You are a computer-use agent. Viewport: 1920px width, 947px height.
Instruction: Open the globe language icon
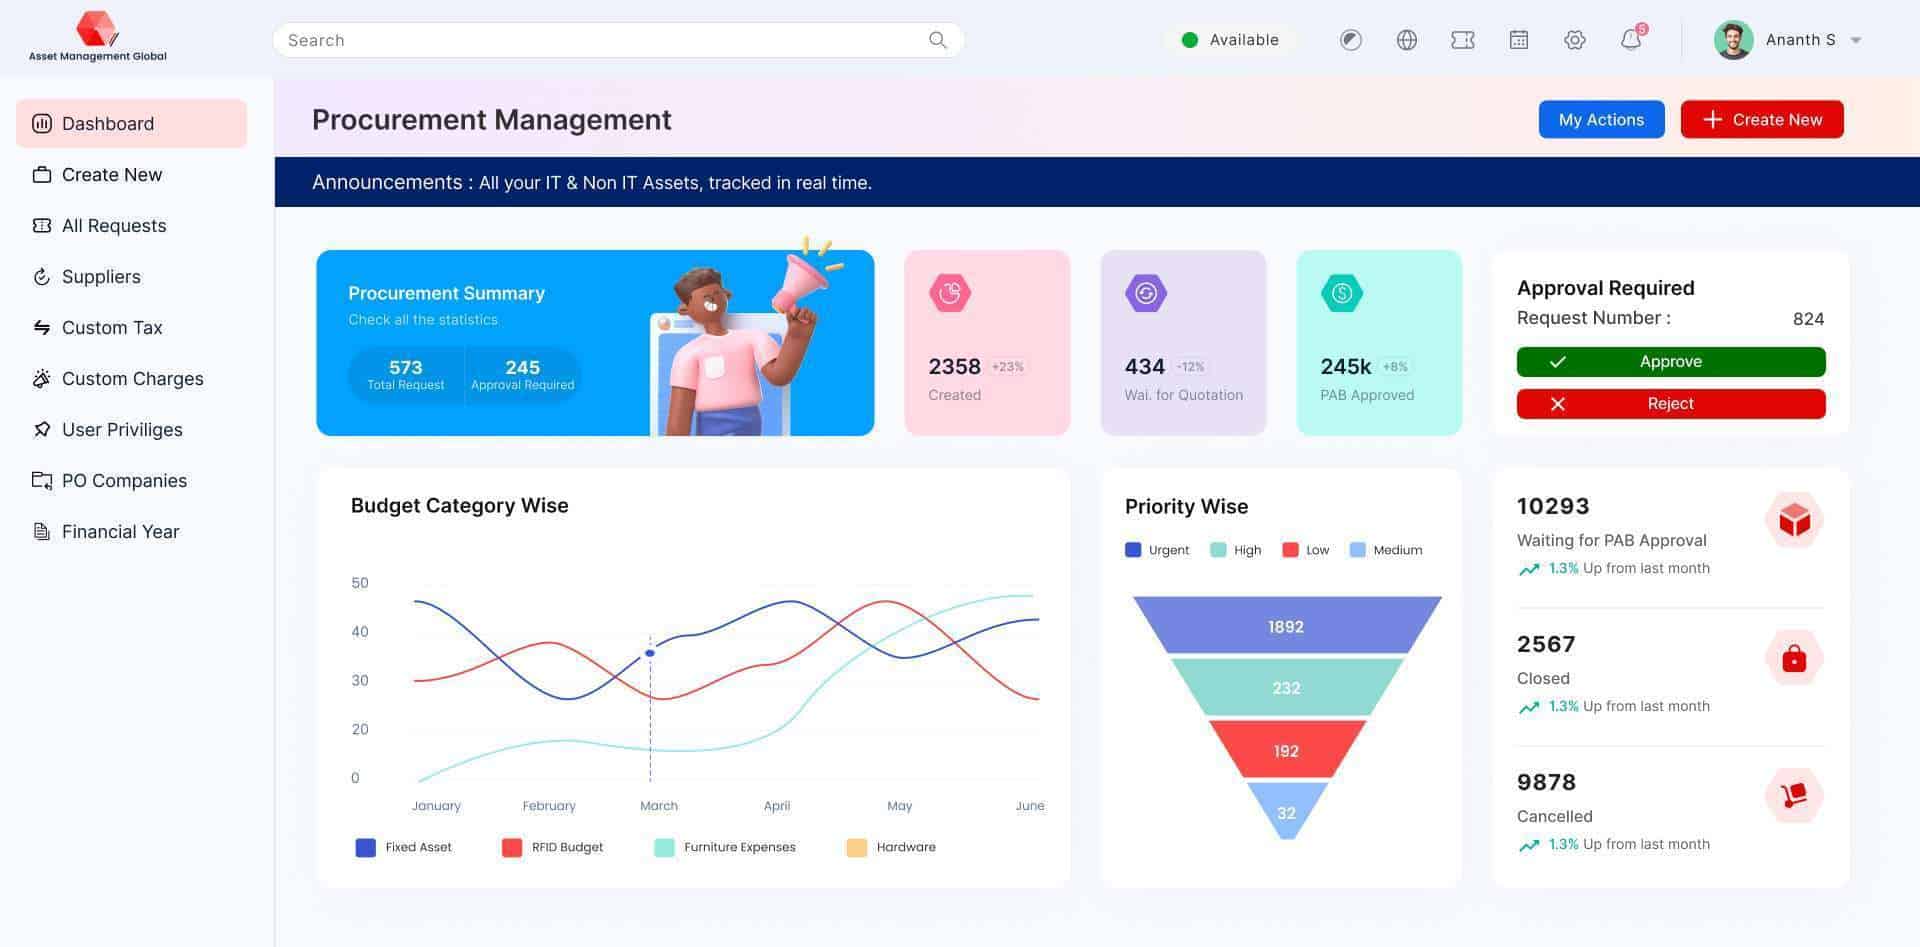coord(1406,40)
